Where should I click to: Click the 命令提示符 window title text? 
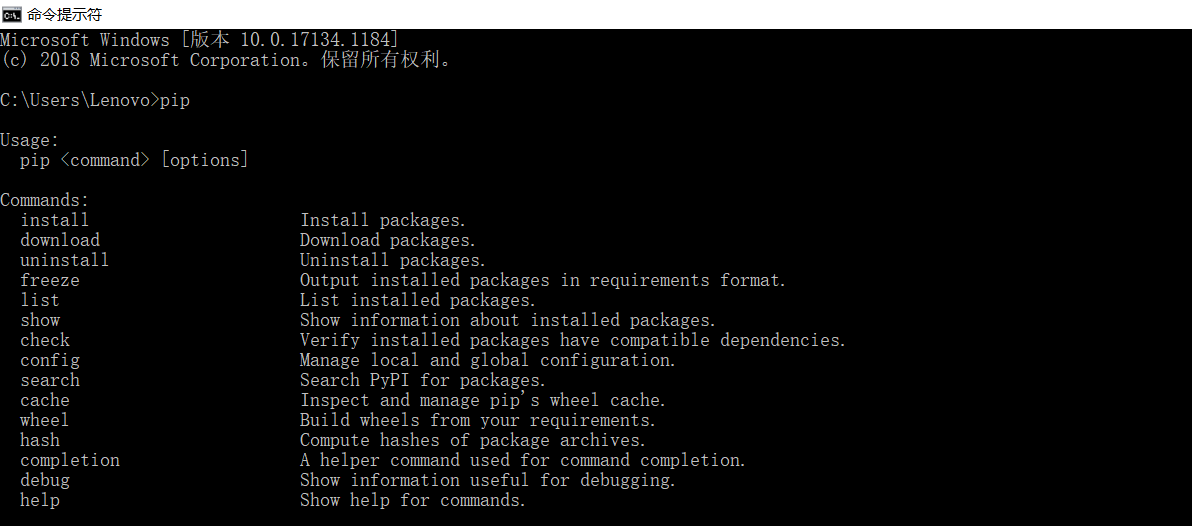pyautogui.click(x=64, y=14)
